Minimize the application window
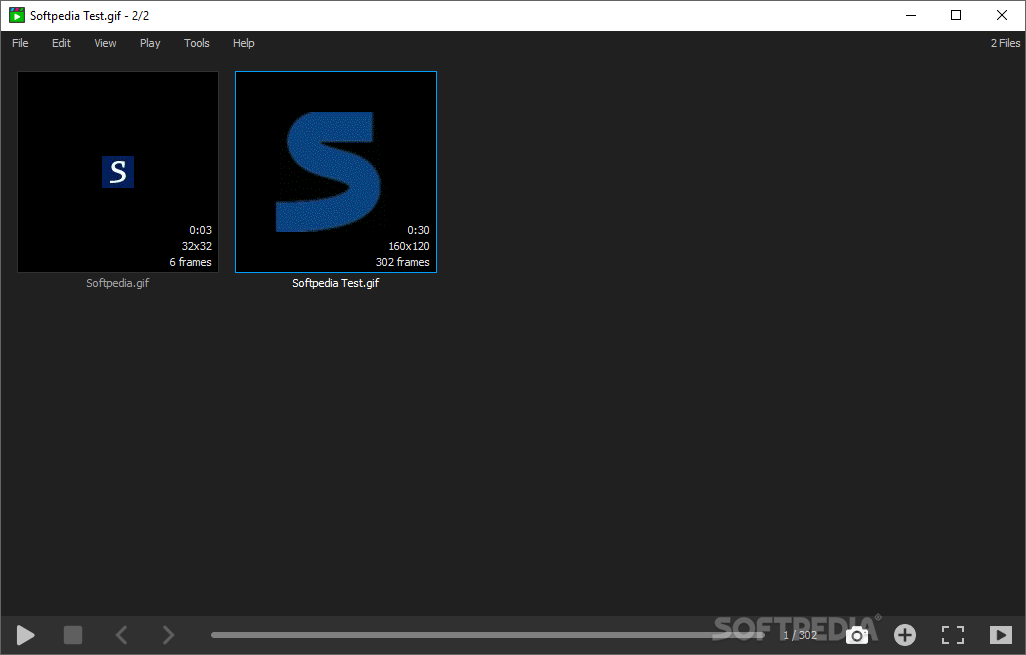This screenshot has height=655, width=1026. click(911, 15)
